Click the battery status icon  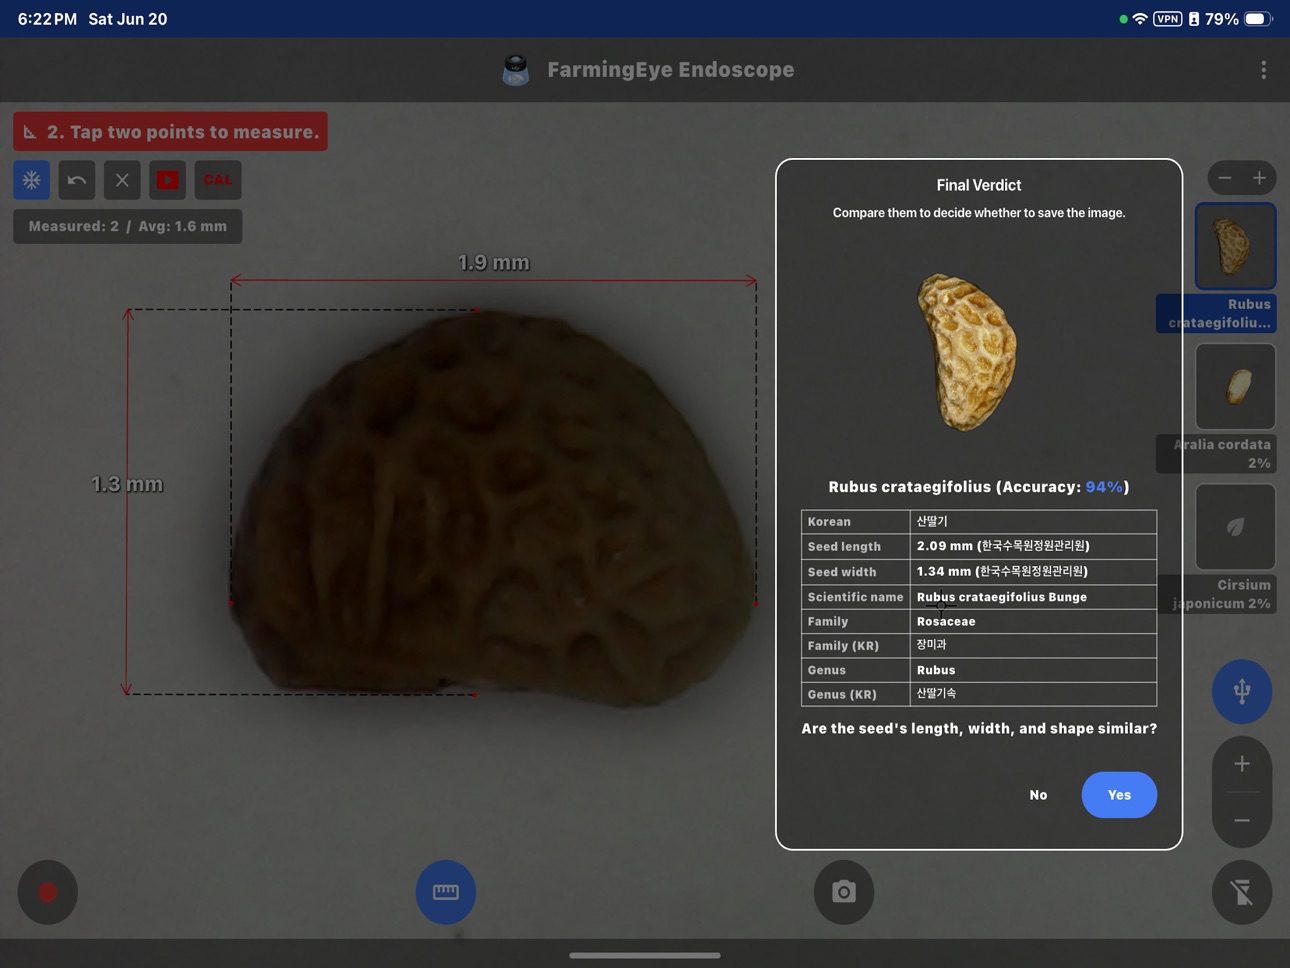(x=1258, y=19)
